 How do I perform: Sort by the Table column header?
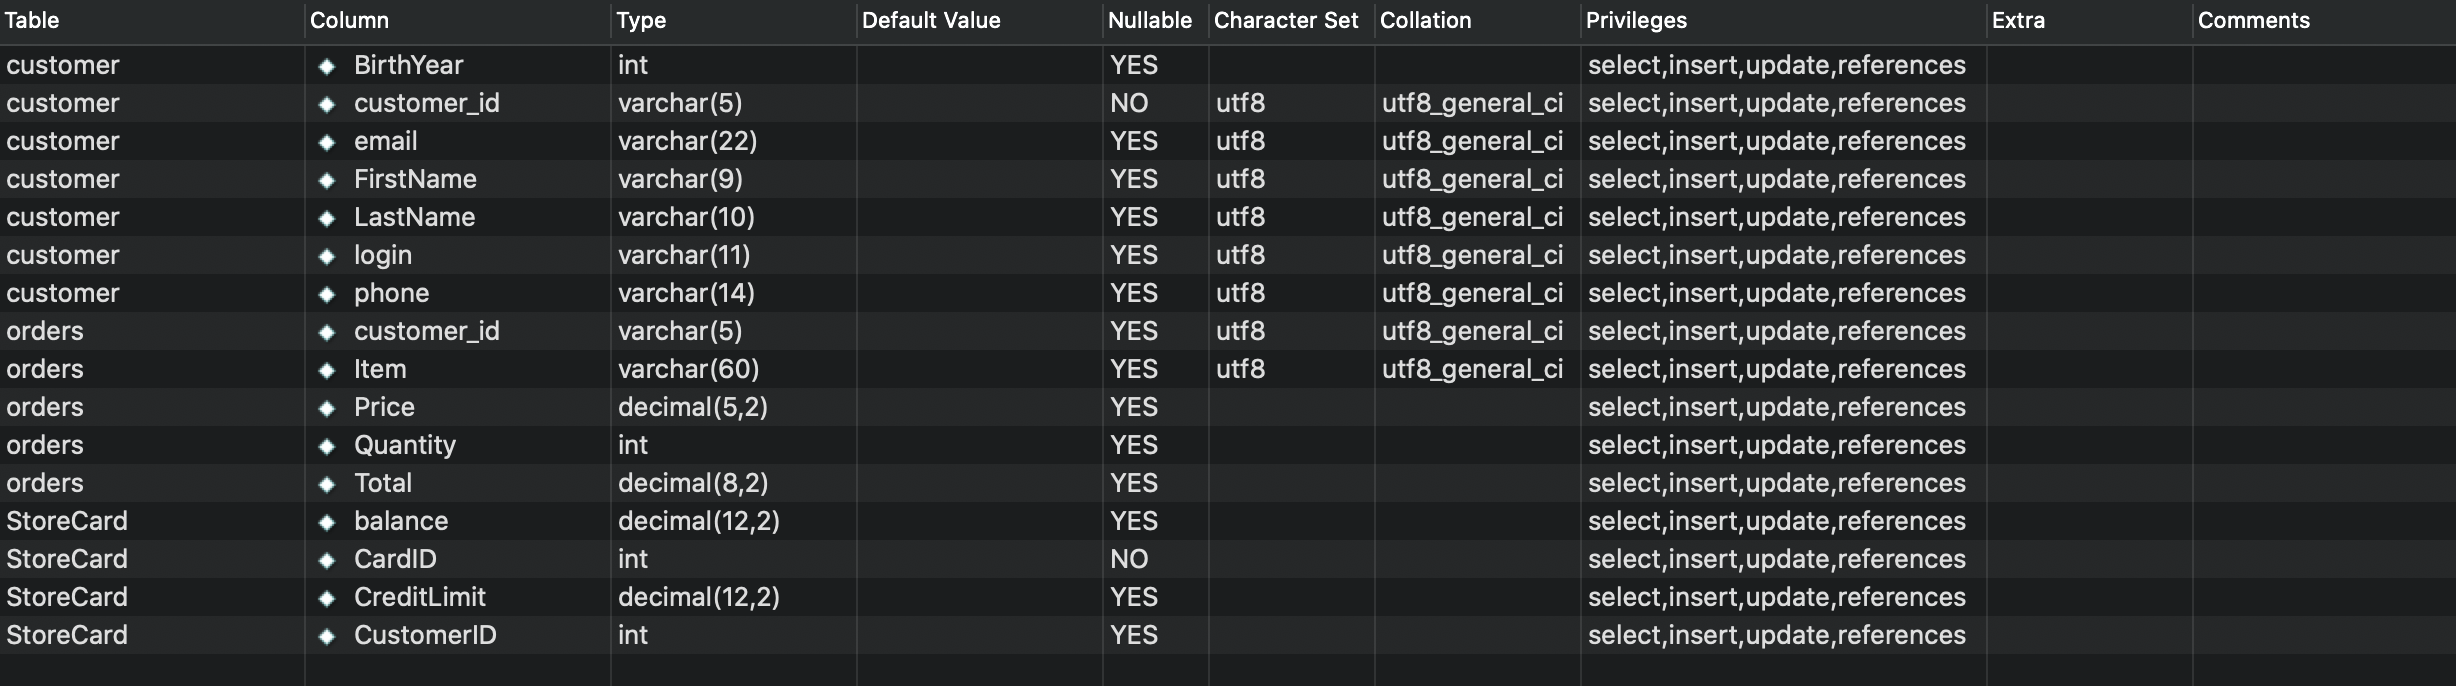32,20
